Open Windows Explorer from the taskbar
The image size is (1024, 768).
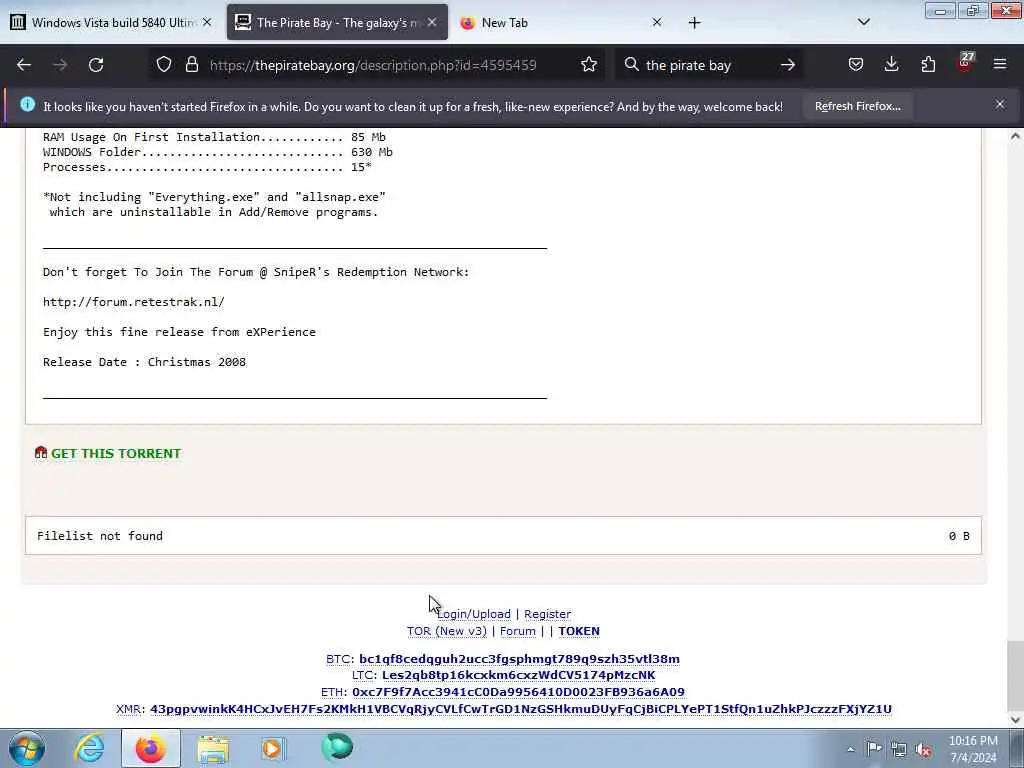click(213, 749)
